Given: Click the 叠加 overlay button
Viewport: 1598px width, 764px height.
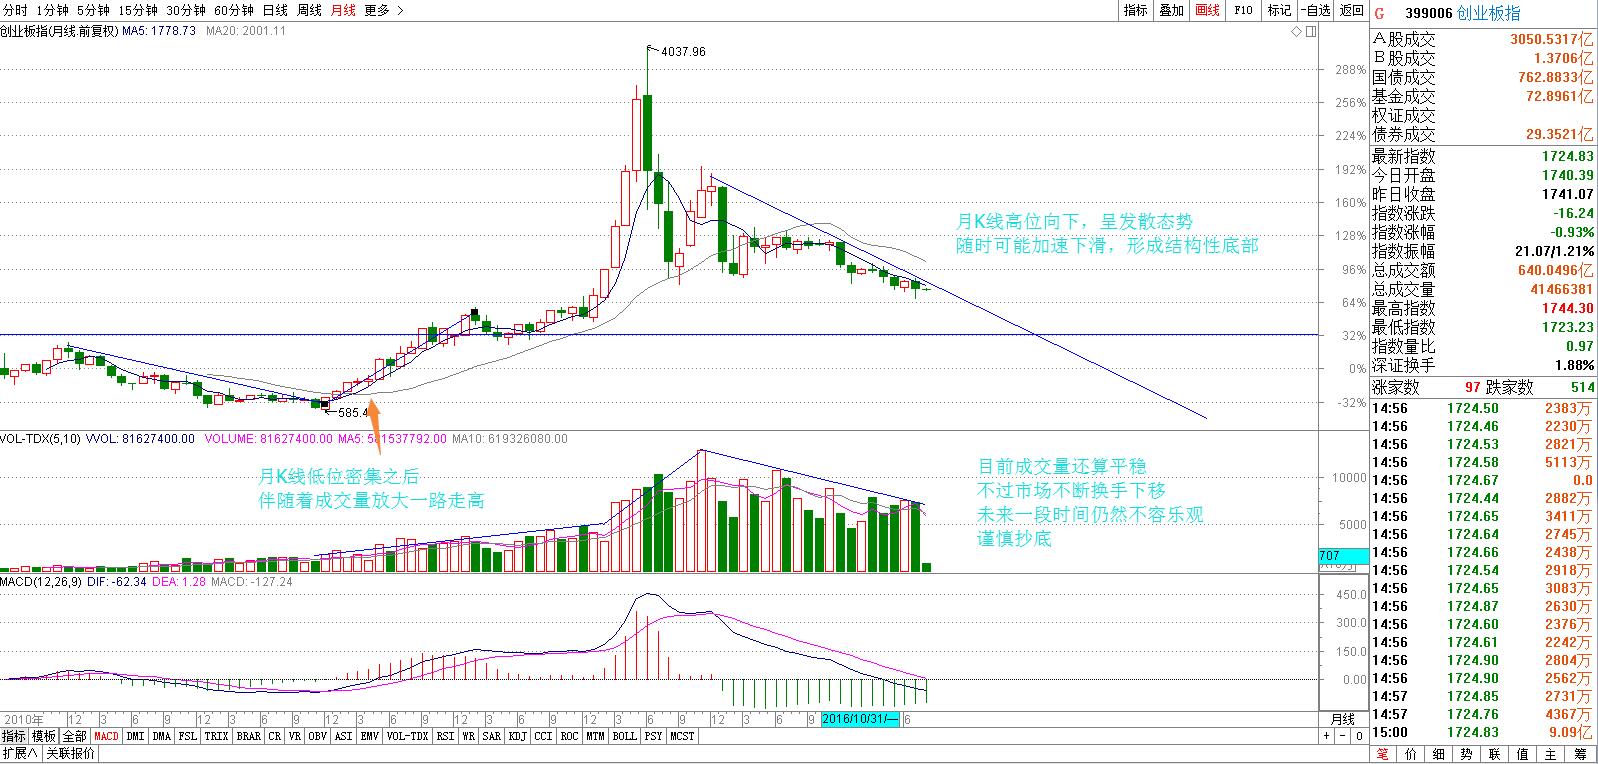Looking at the screenshot, I should pyautogui.click(x=1171, y=10).
